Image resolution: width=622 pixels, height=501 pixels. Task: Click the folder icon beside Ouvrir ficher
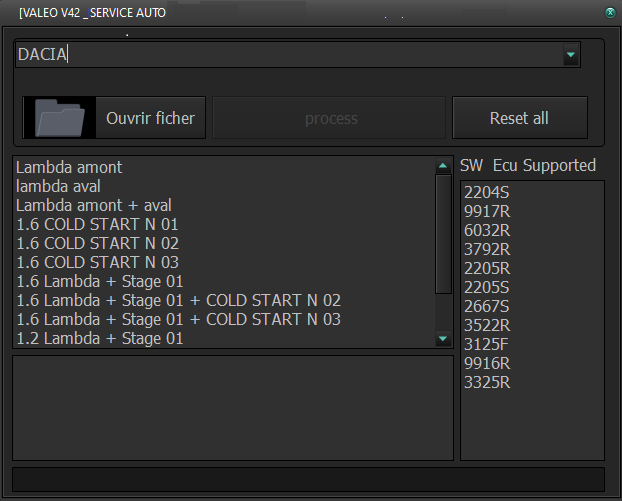click(x=60, y=118)
